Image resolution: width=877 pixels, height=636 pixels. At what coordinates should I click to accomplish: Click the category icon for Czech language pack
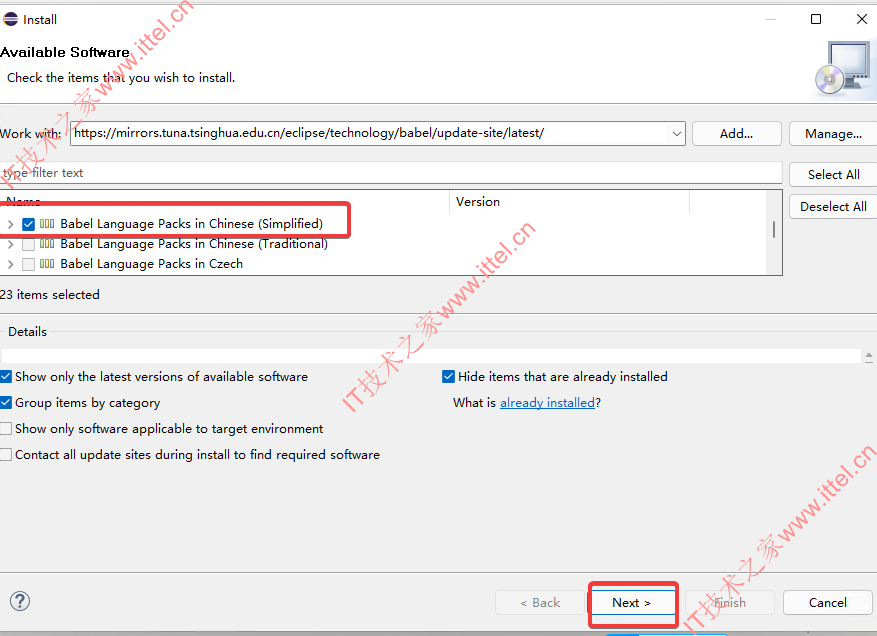(47, 264)
